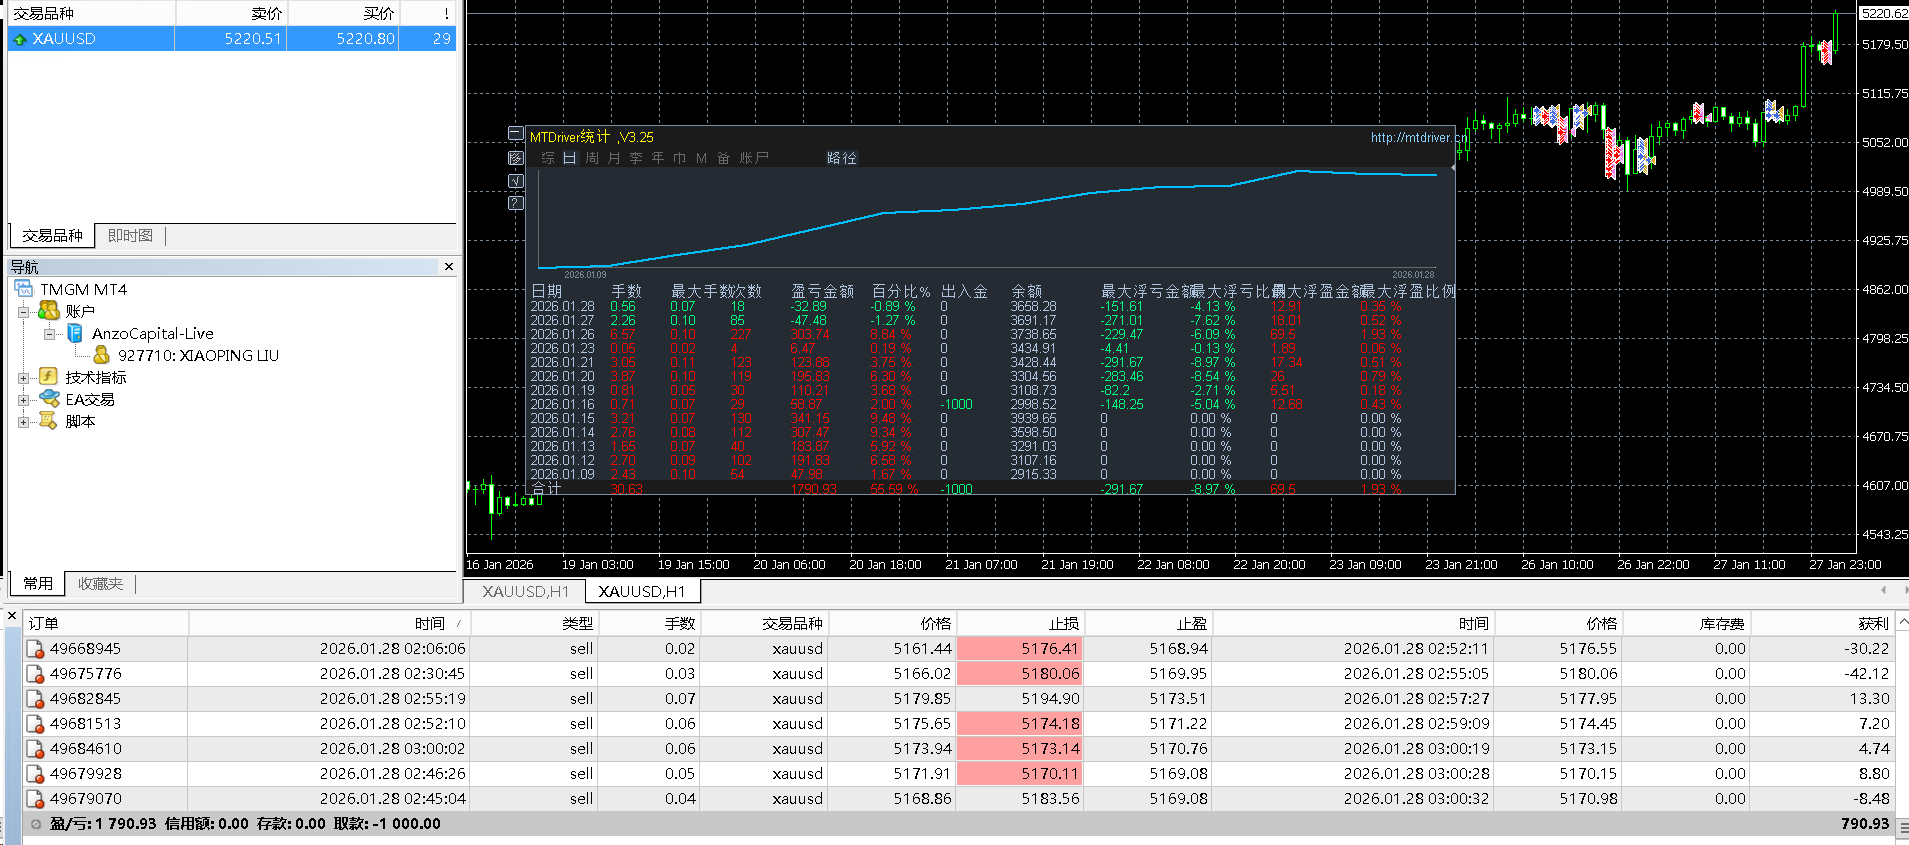1909x845 pixels.
Task: Click the MTDriver help question mark icon
Action: click(x=516, y=203)
